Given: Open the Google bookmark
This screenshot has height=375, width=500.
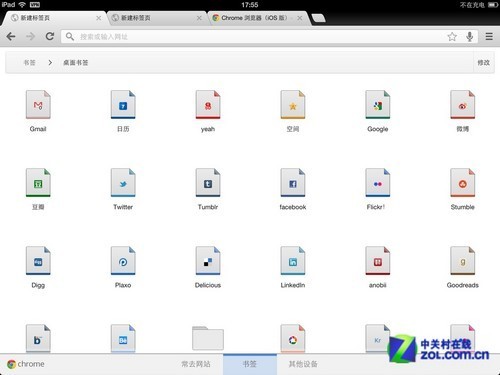Looking at the screenshot, I should click(378, 110).
